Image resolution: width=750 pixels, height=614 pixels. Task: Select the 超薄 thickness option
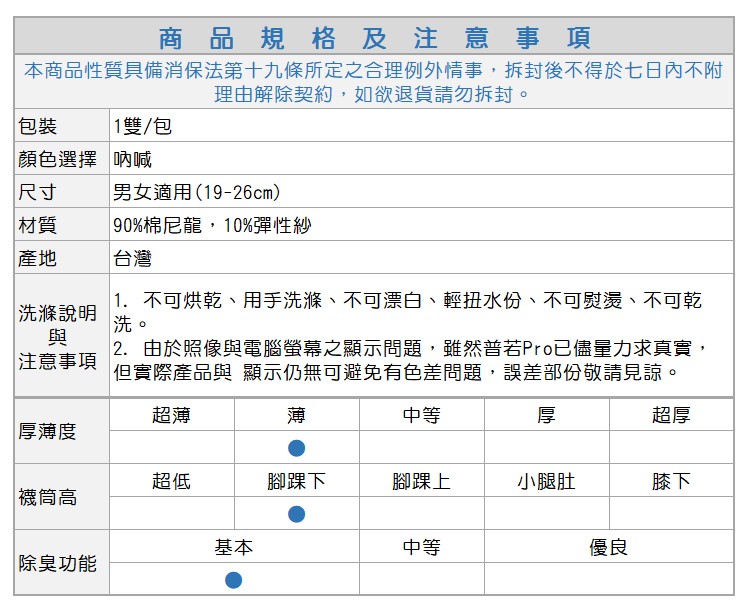(x=171, y=415)
